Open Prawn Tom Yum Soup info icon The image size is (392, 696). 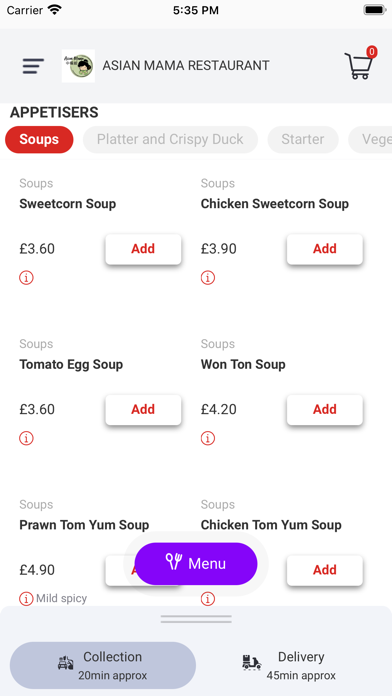coord(26,599)
